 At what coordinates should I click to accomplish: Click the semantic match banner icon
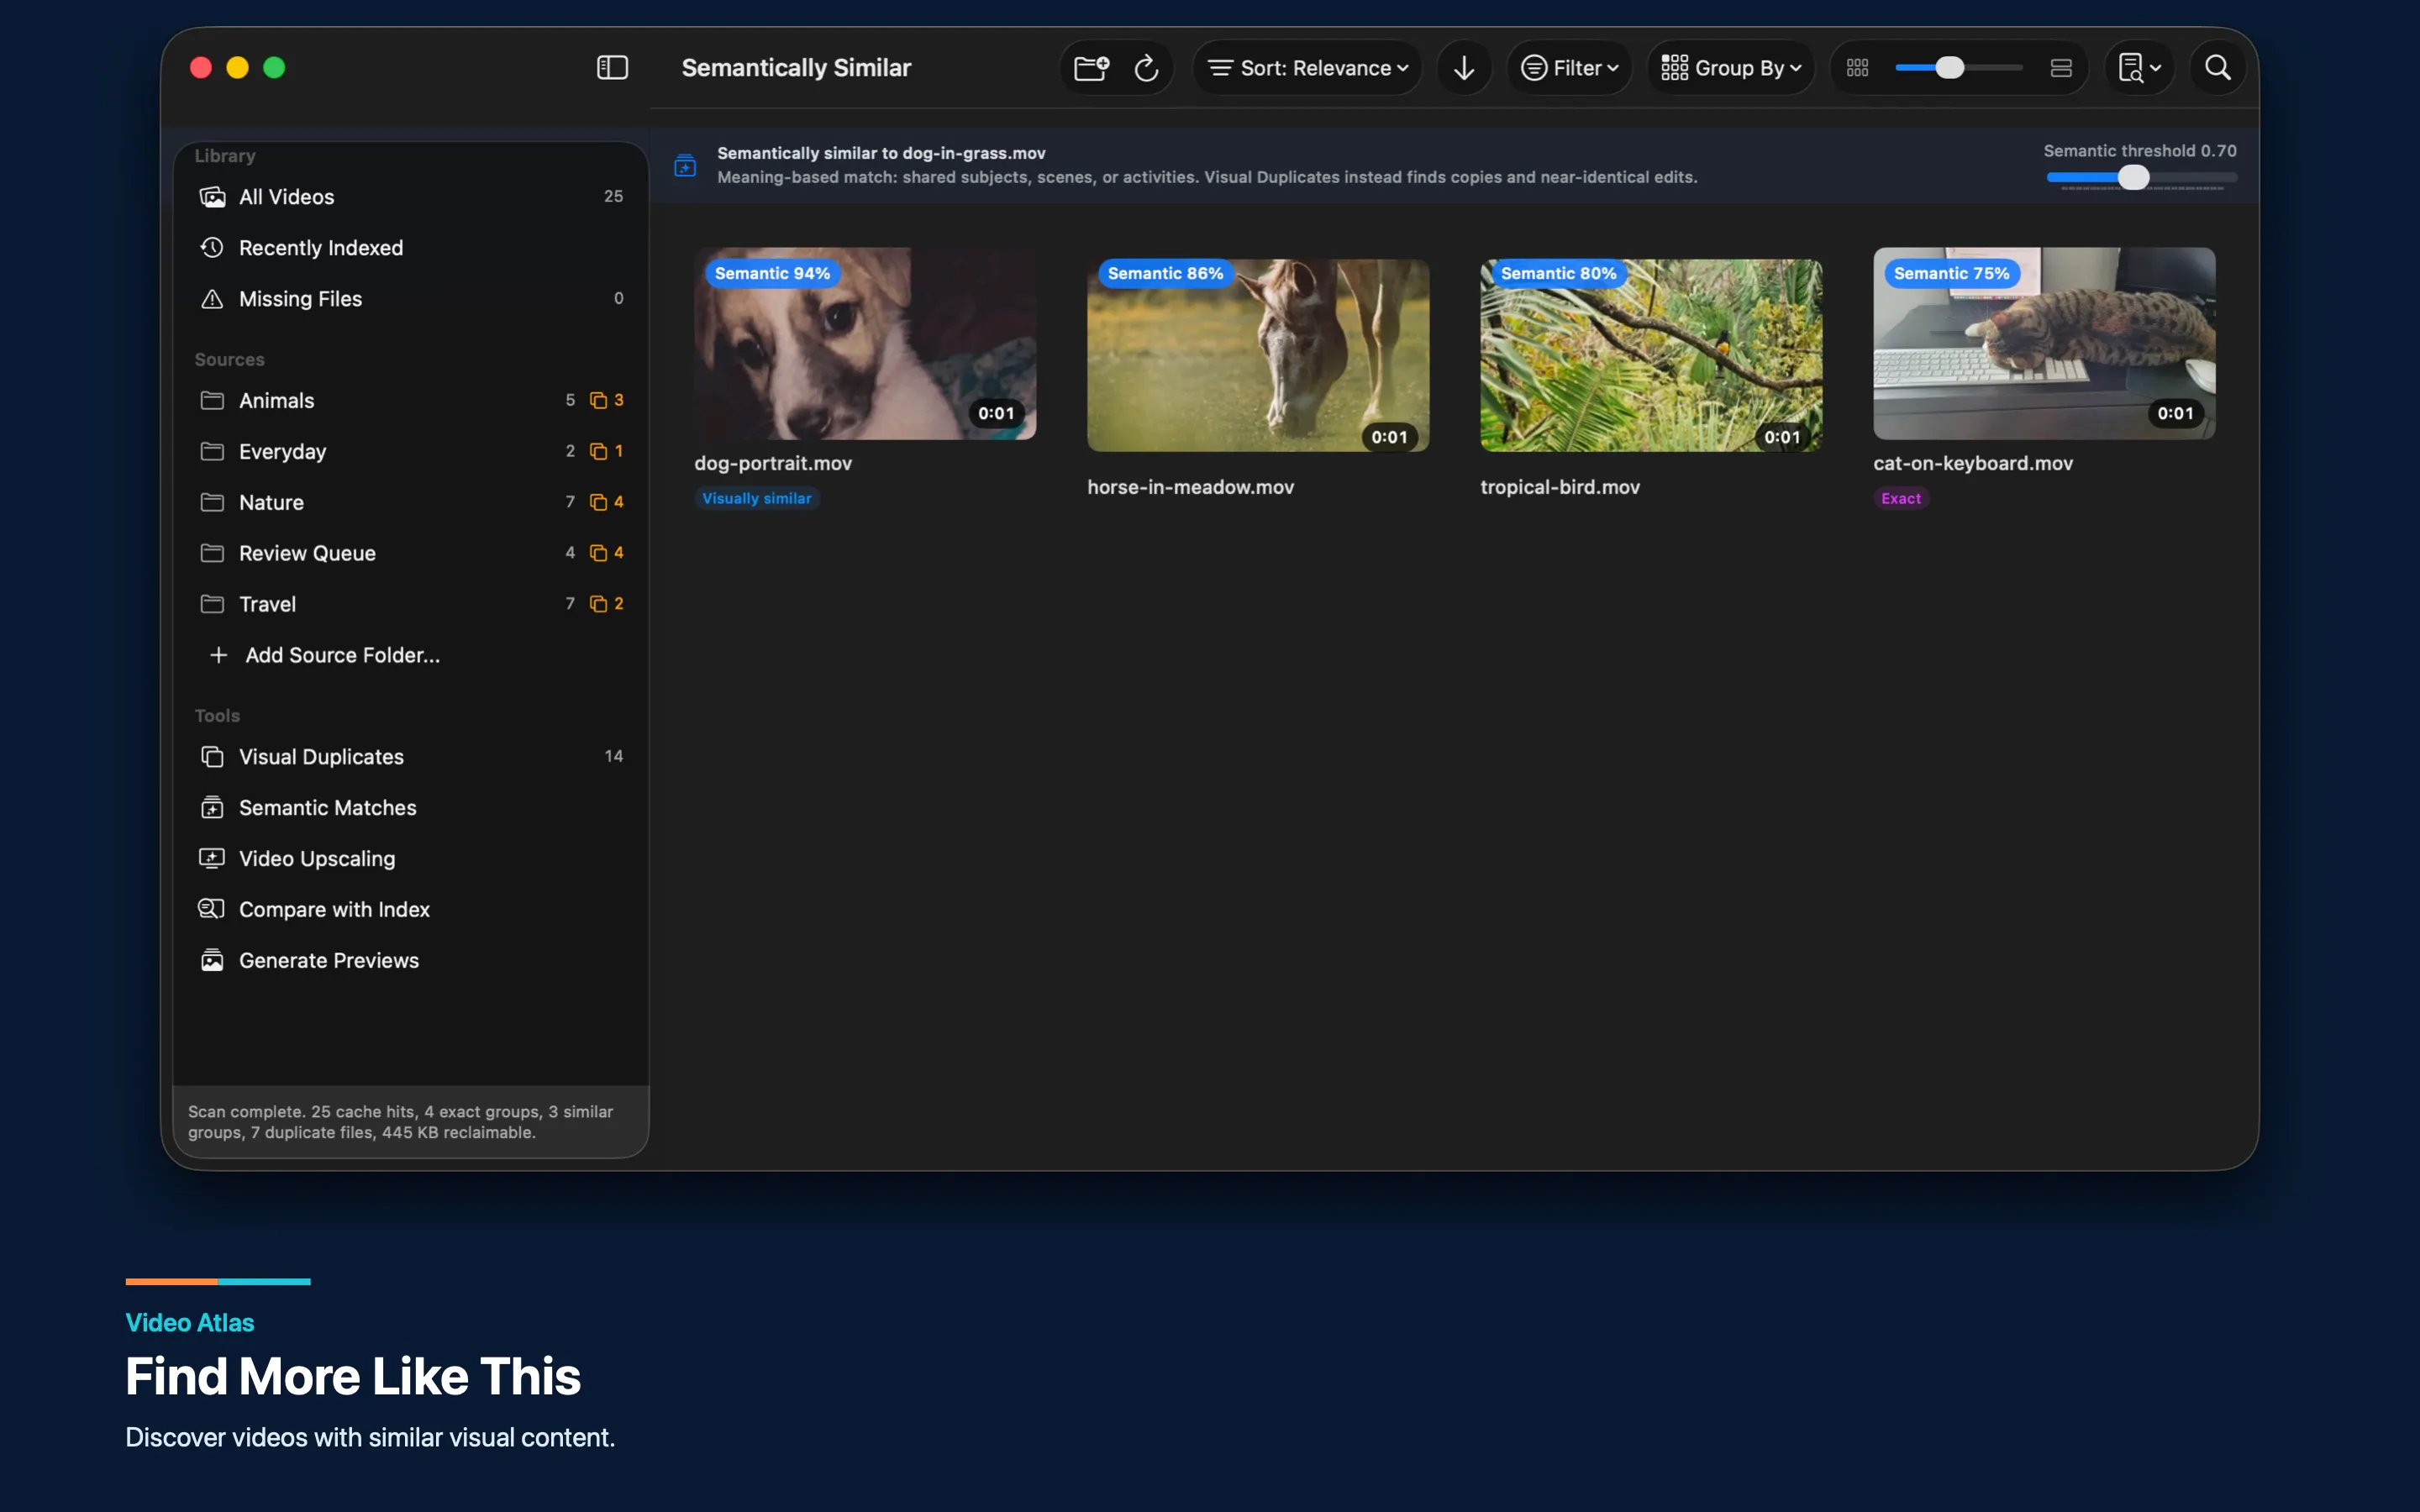685,165
